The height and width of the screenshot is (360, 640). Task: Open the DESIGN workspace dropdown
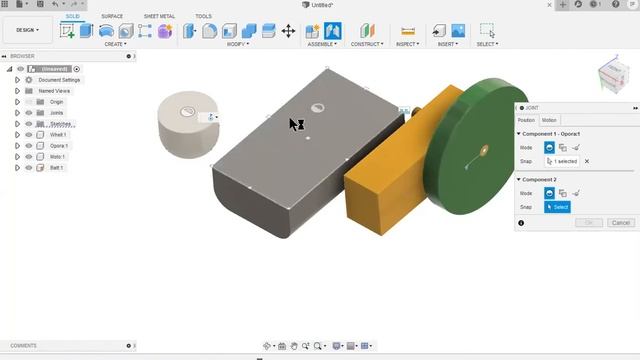(28, 30)
